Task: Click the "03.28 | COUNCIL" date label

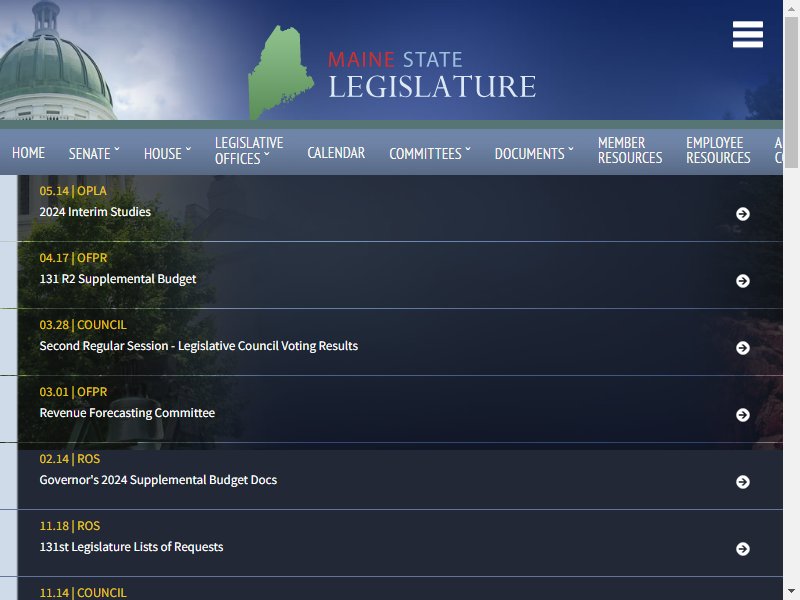Action: (83, 325)
